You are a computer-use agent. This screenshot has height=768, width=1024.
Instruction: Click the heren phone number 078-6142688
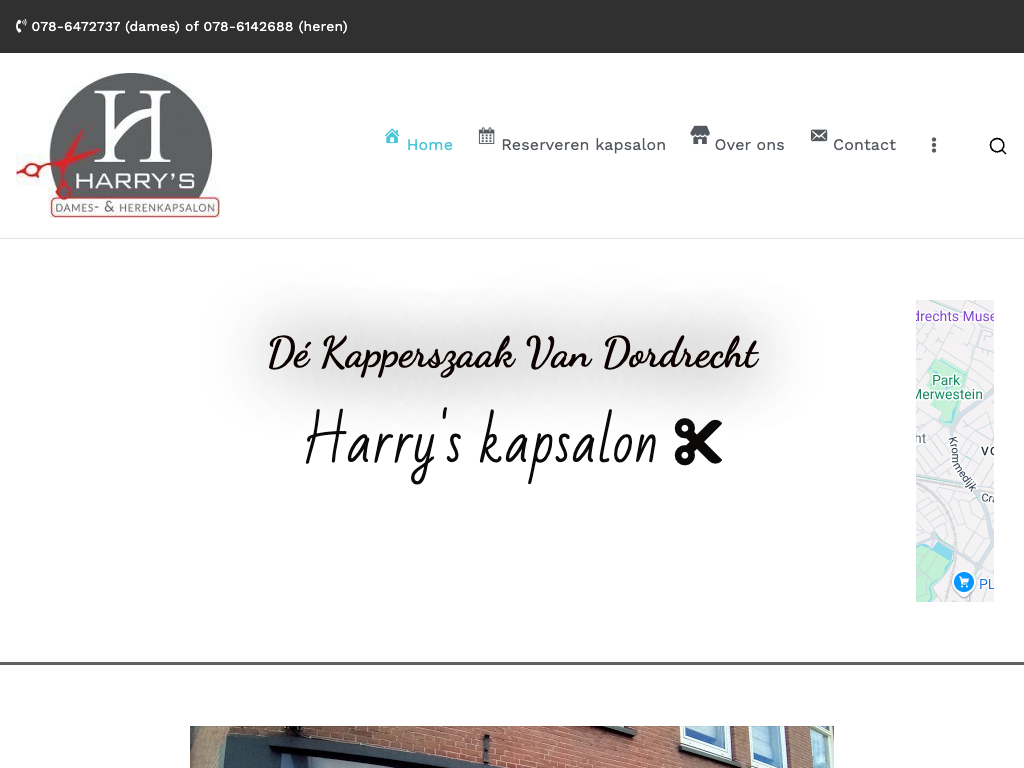click(248, 27)
